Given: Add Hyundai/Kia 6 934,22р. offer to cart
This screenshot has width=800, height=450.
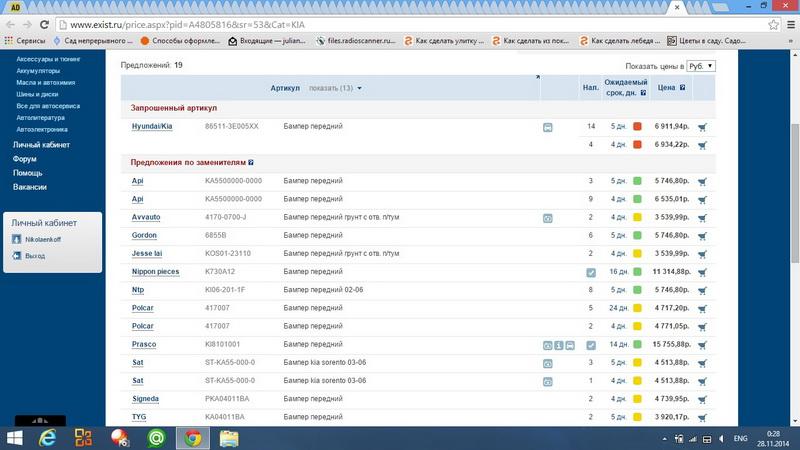Looking at the screenshot, I should 702,145.
